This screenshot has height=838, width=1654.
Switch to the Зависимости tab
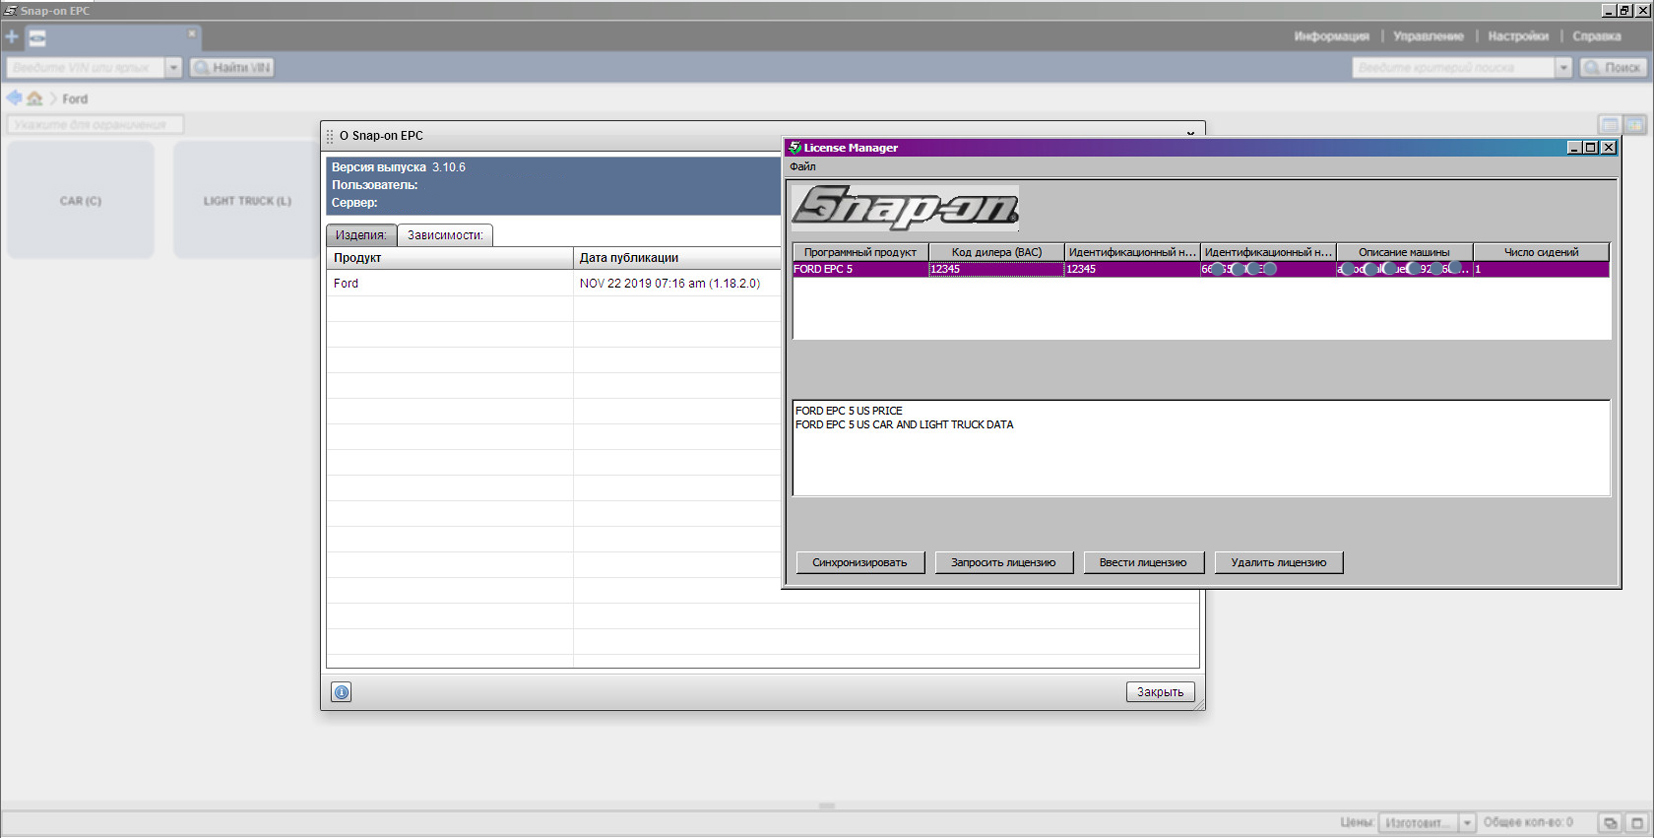tap(445, 235)
